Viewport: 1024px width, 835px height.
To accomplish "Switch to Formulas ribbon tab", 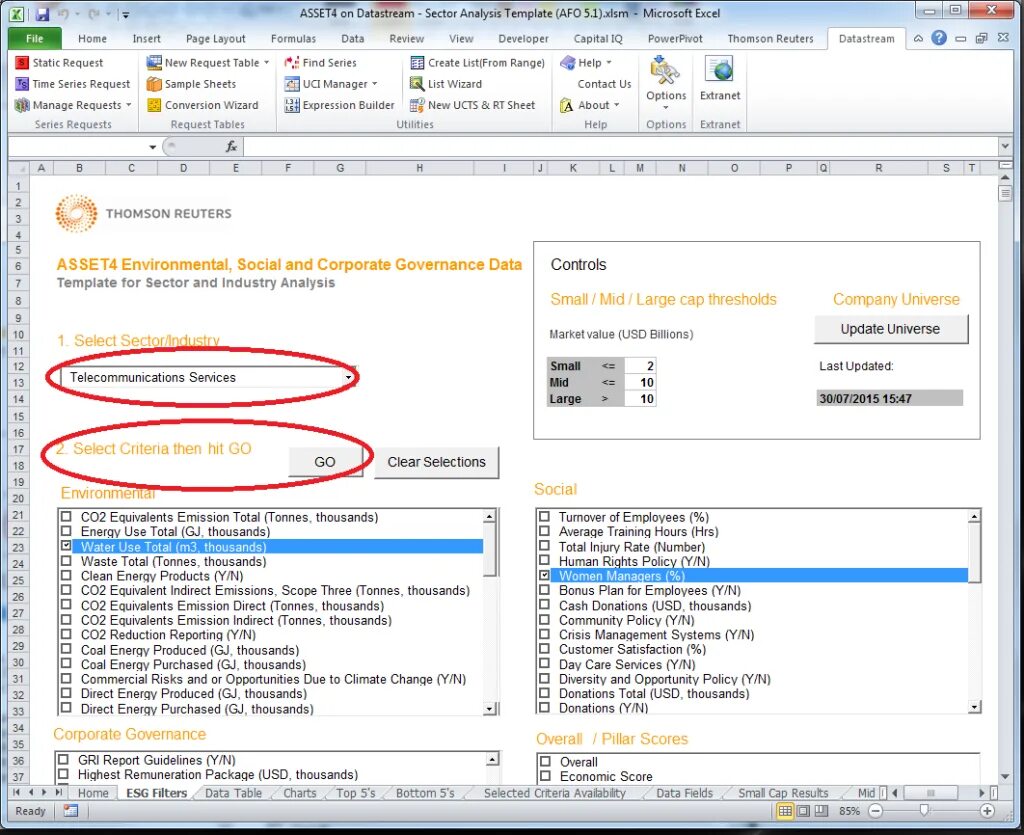I will point(293,39).
